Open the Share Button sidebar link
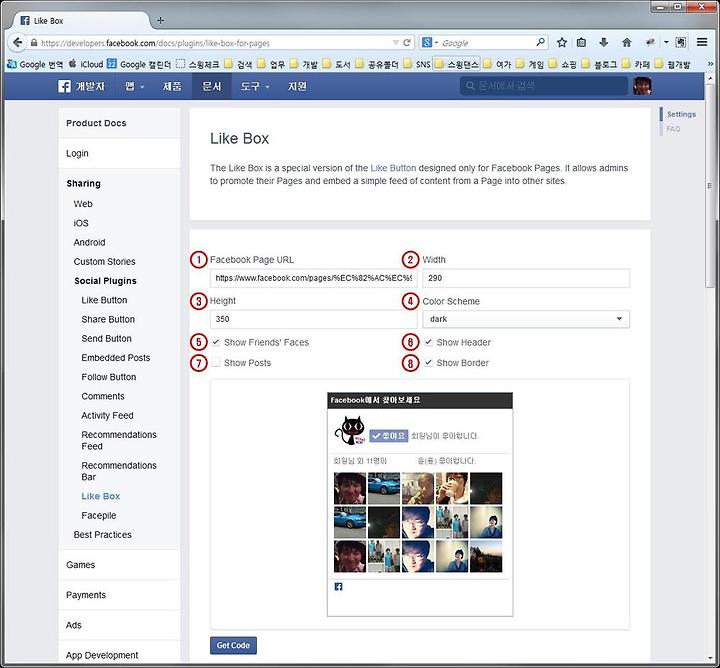Viewport: 720px width, 668px height. click(x=108, y=319)
